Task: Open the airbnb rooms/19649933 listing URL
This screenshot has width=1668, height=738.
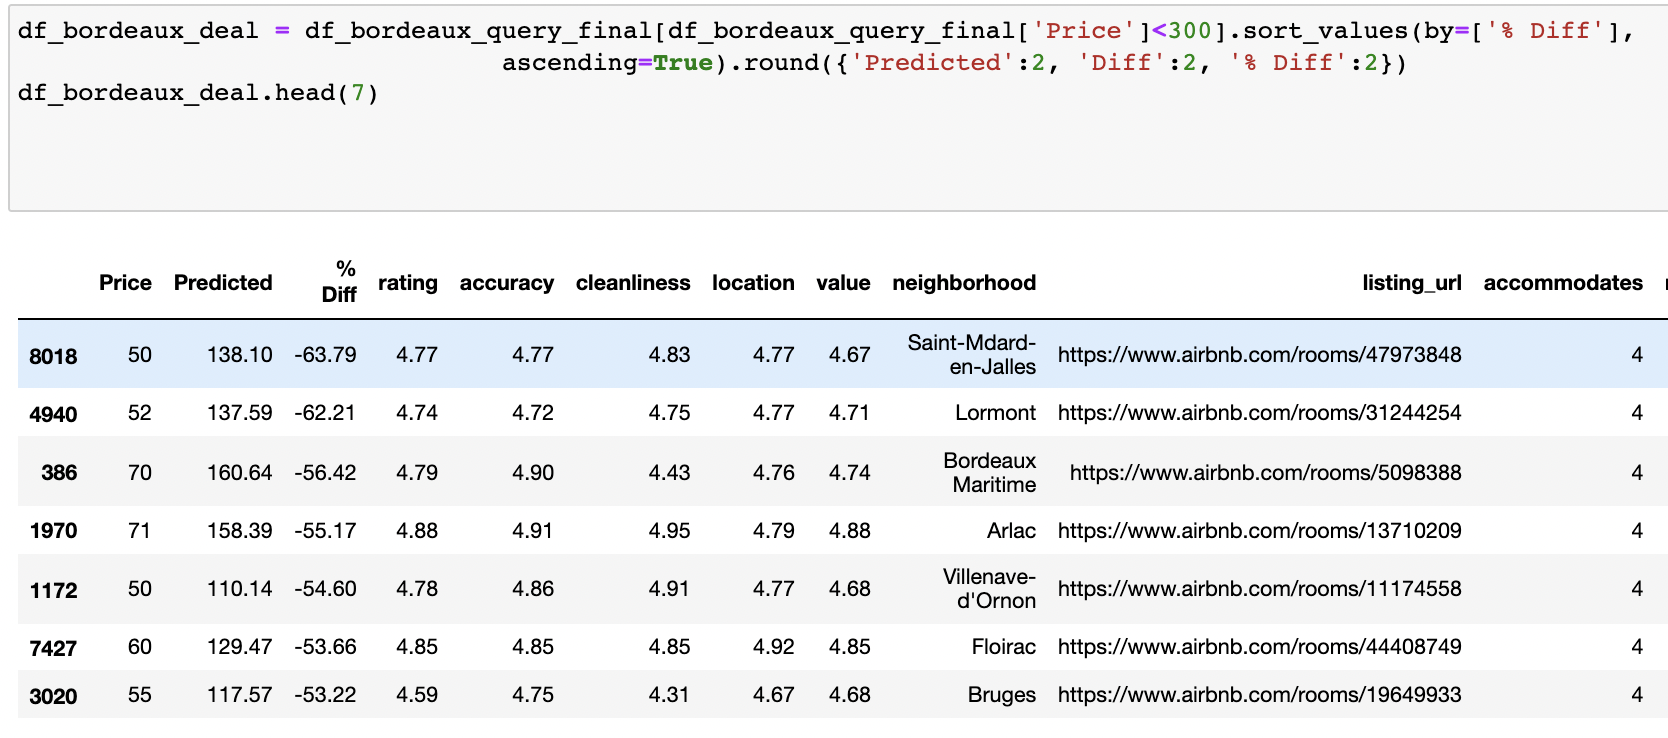Action: point(1260,695)
